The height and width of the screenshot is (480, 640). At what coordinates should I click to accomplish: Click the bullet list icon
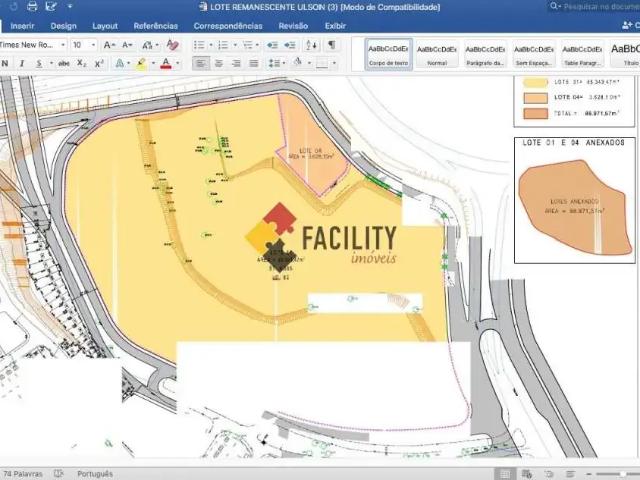point(199,45)
